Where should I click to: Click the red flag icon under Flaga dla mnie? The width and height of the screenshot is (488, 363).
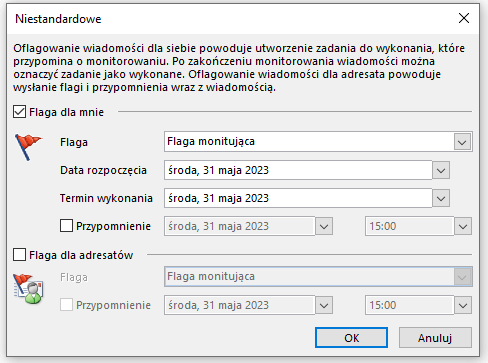(28, 147)
